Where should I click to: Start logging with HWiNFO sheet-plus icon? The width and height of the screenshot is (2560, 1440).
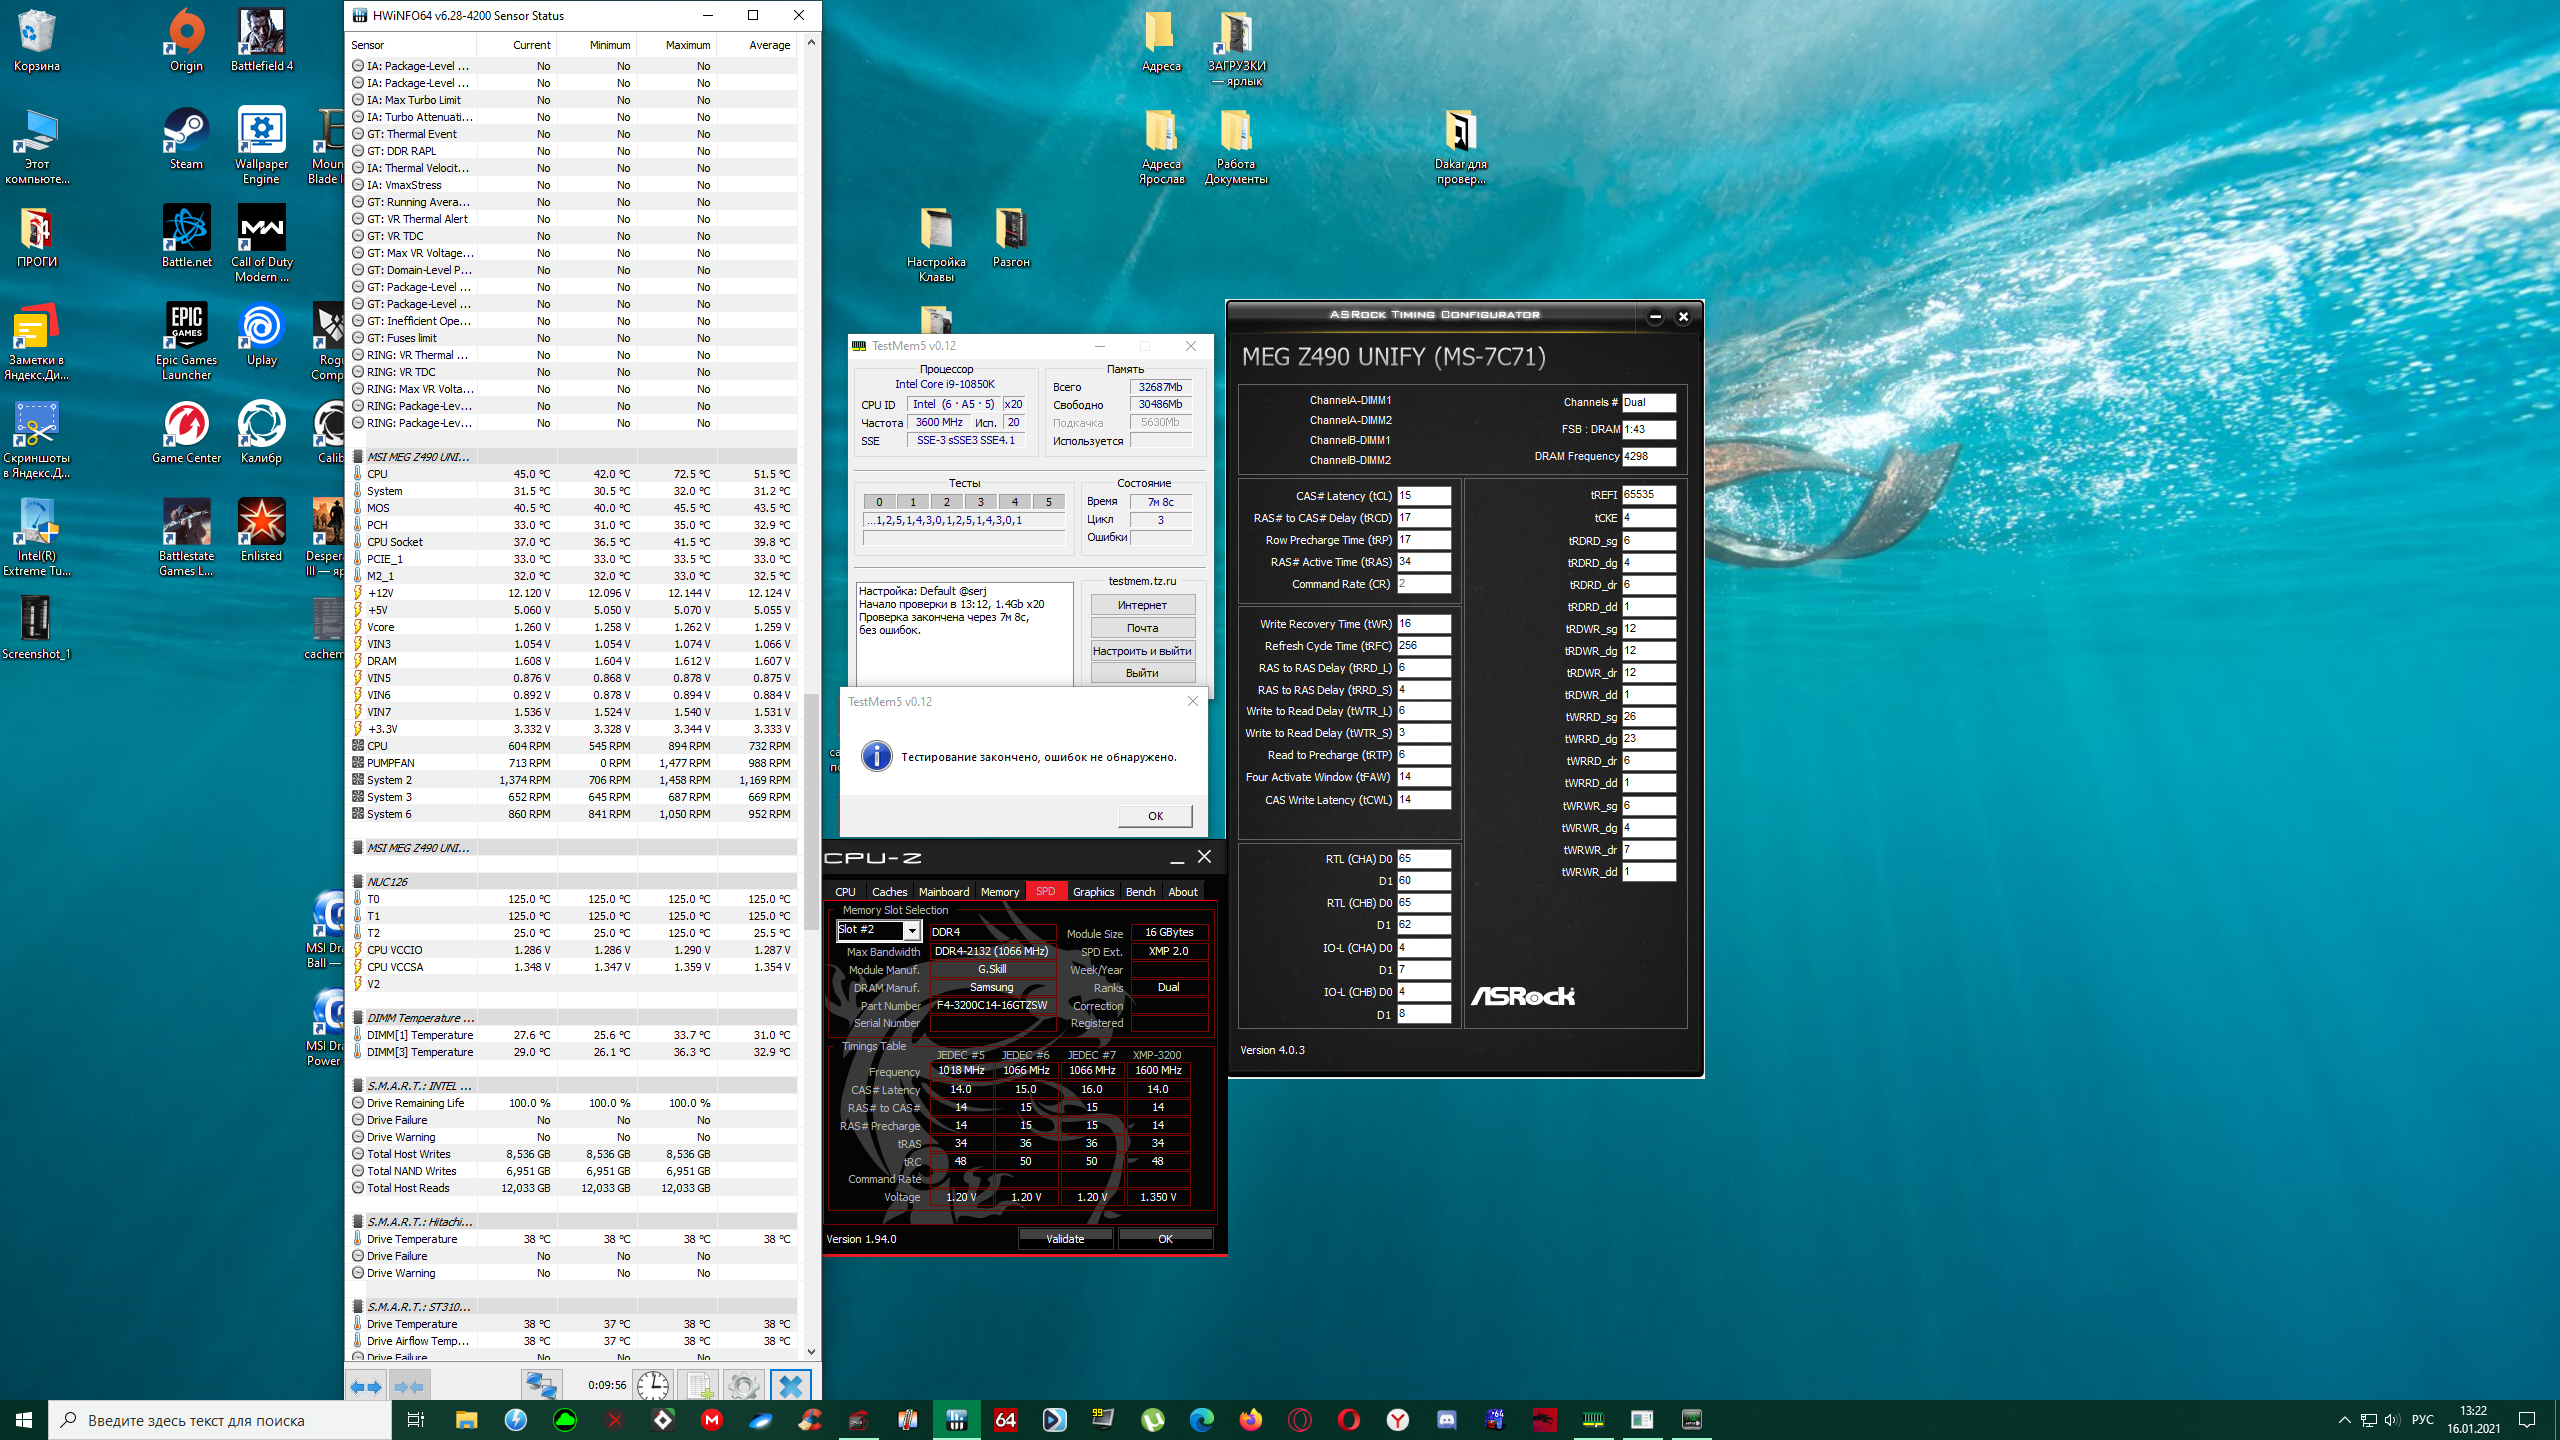[x=699, y=1386]
